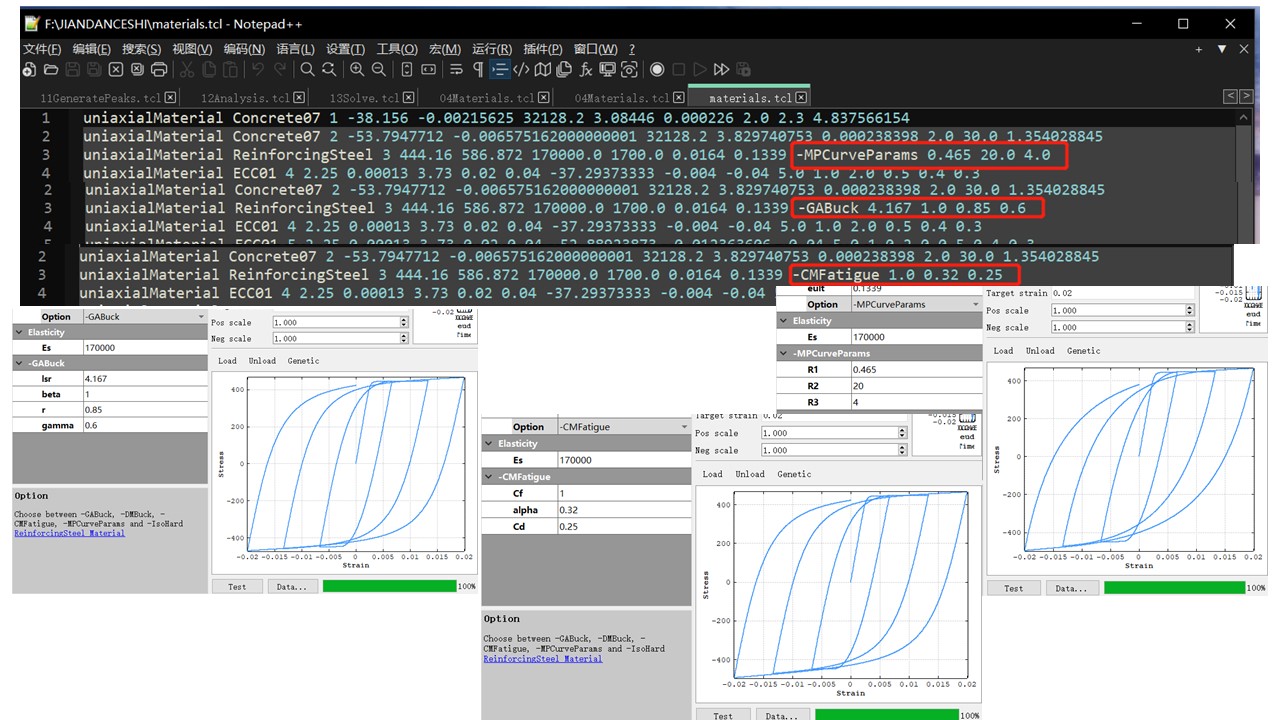The width and height of the screenshot is (1280, 720).
Task: Click the lsr value field 4.167
Action: click(x=145, y=379)
